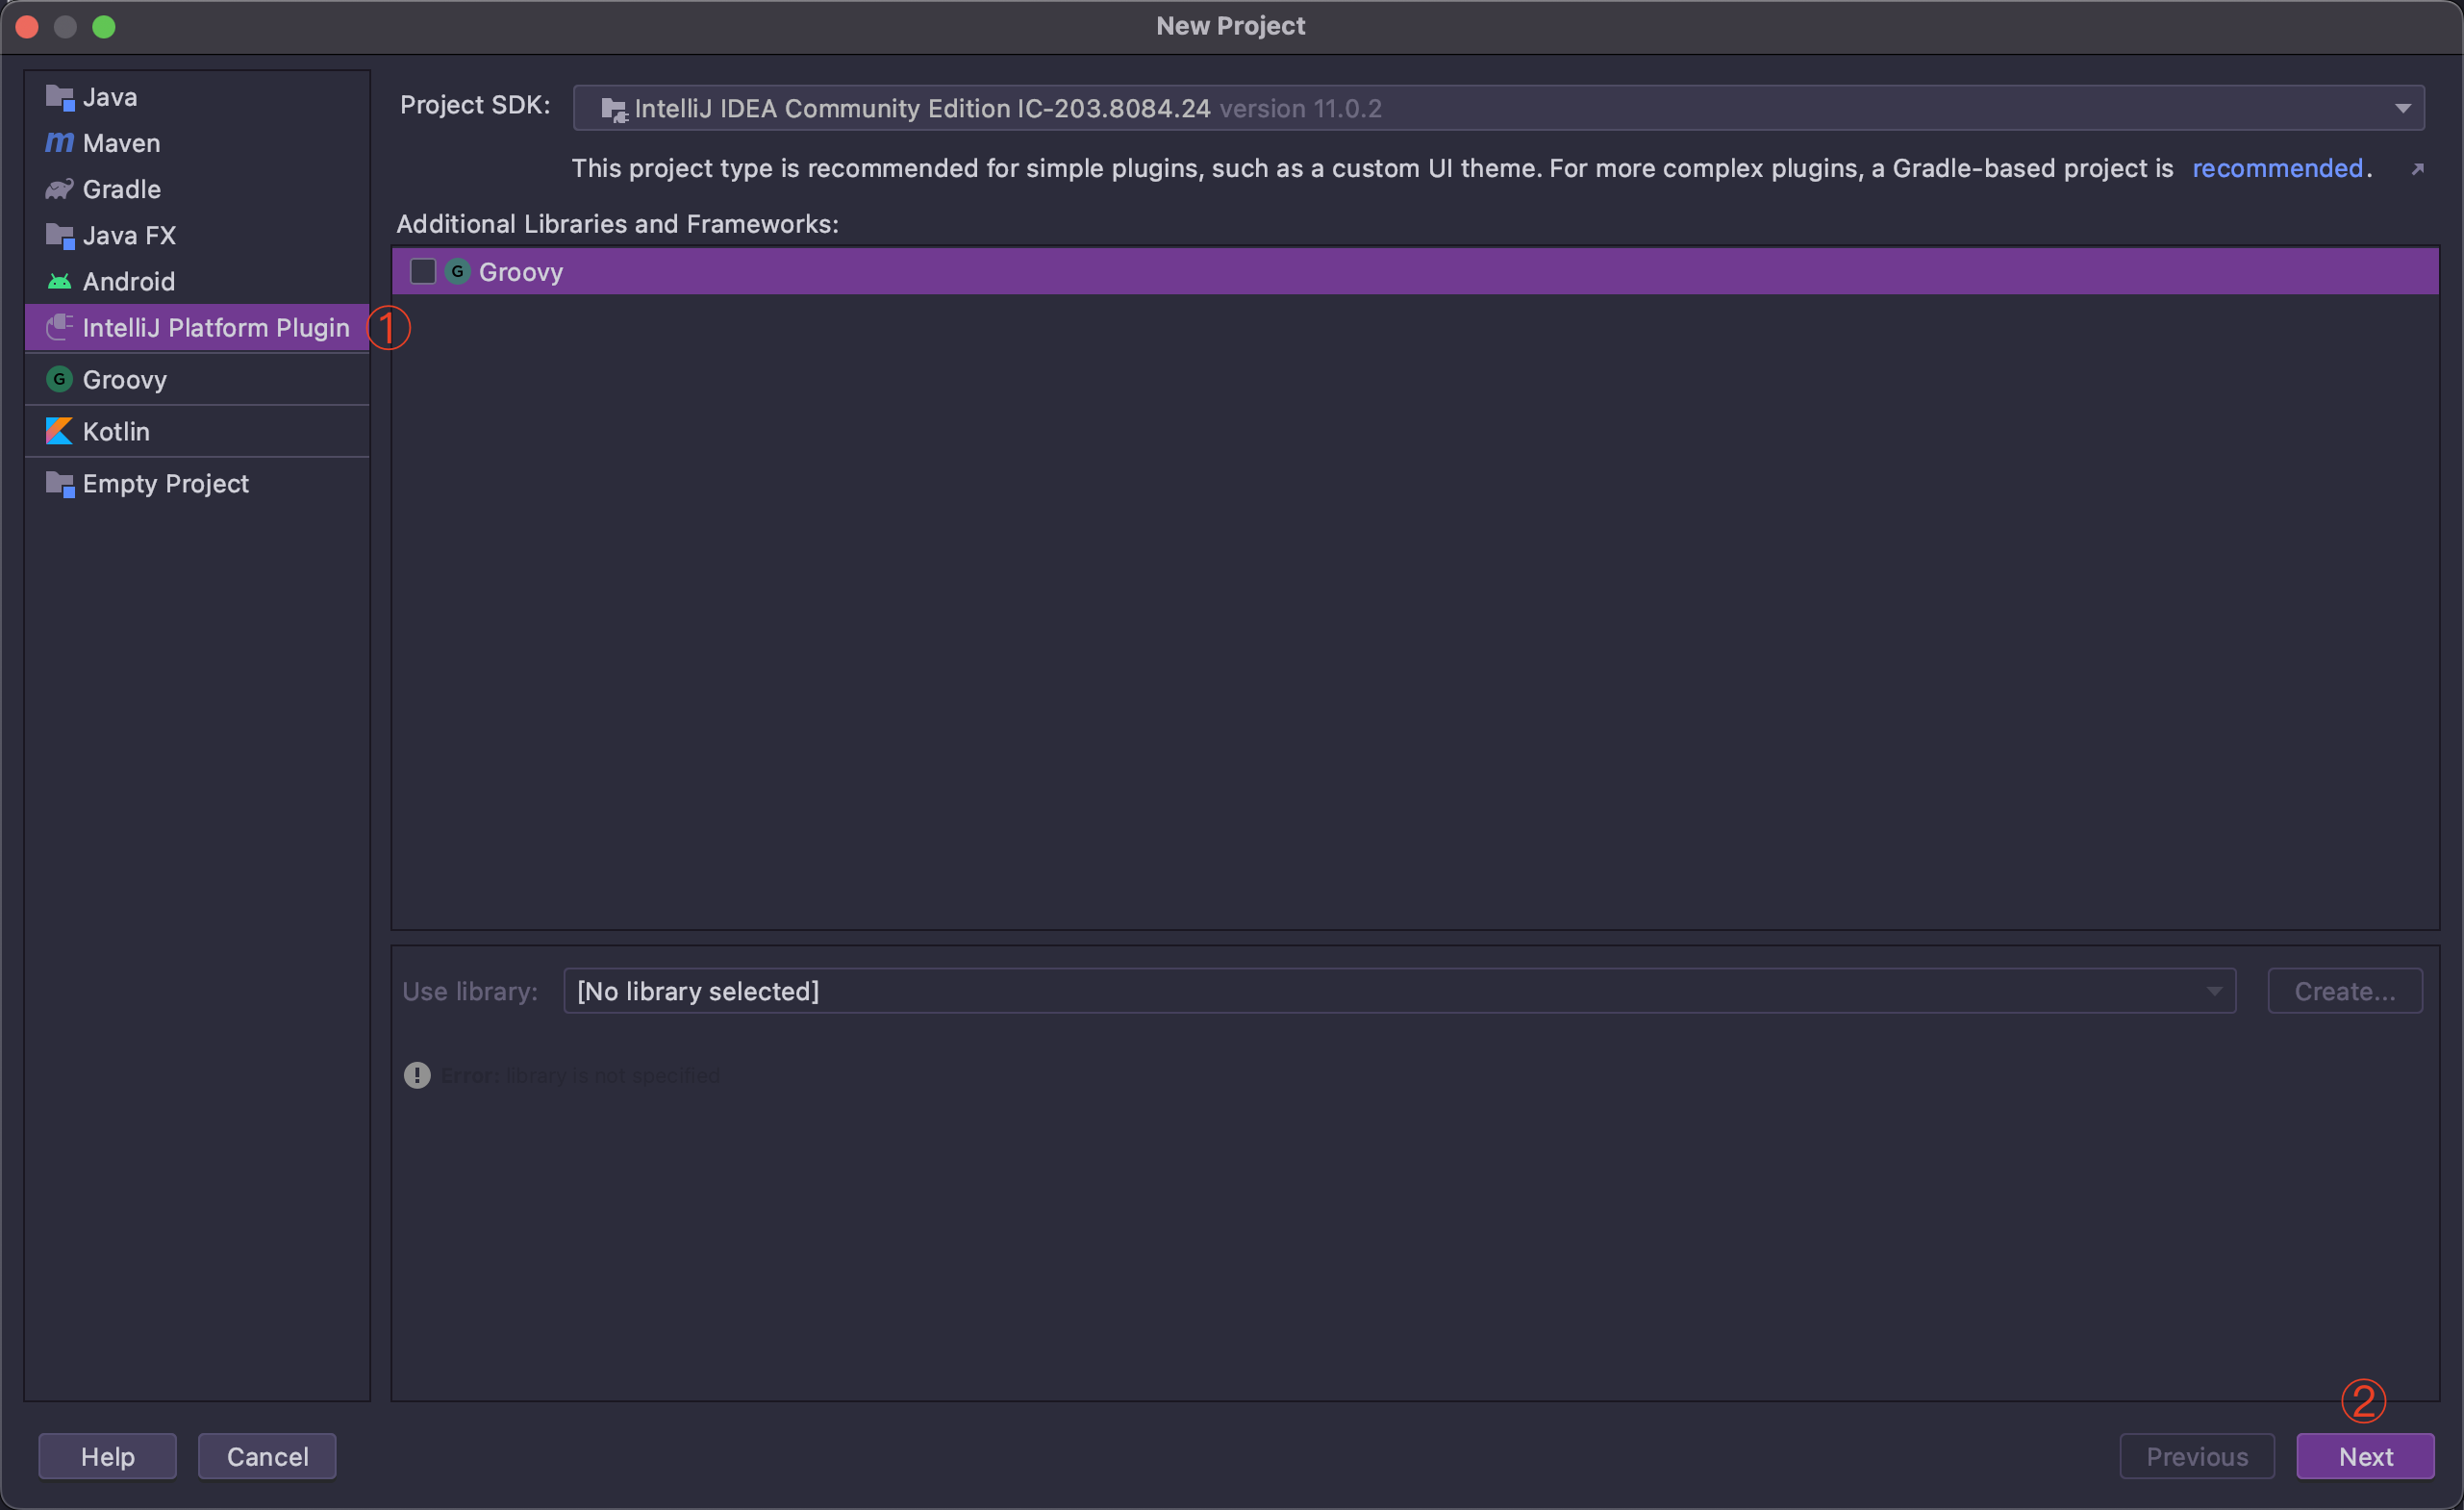Select Gradle project type
This screenshot has height=1510, width=2464.
[197, 189]
